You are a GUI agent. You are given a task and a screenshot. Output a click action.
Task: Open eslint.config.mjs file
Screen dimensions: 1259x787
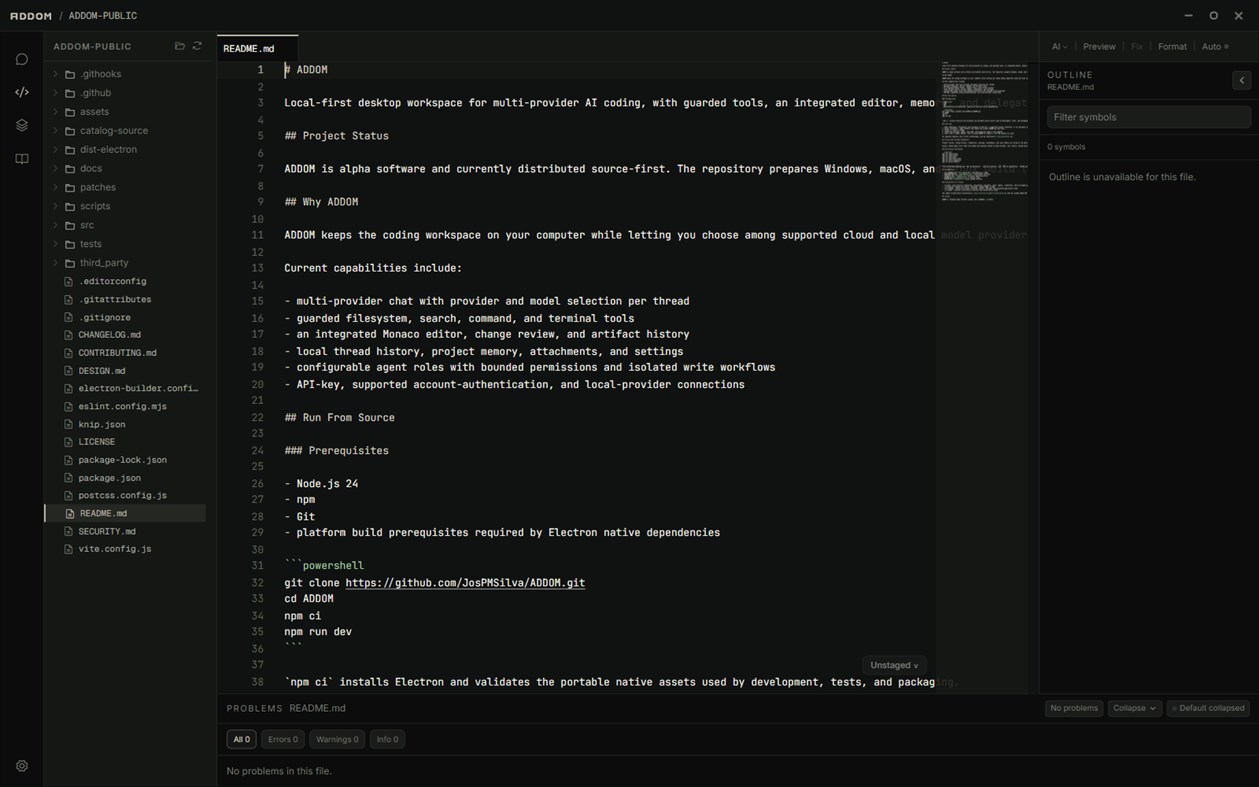pyautogui.click(x=125, y=406)
